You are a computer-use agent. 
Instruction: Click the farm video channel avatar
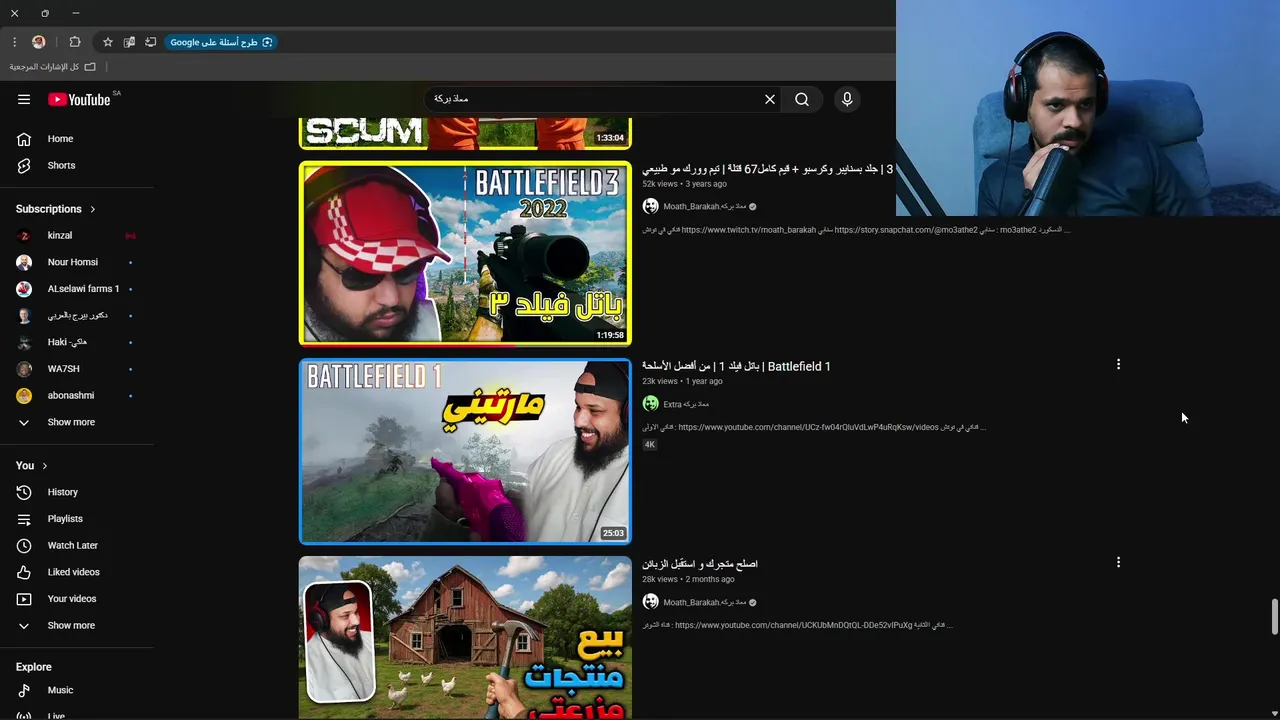tap(651, 602)
